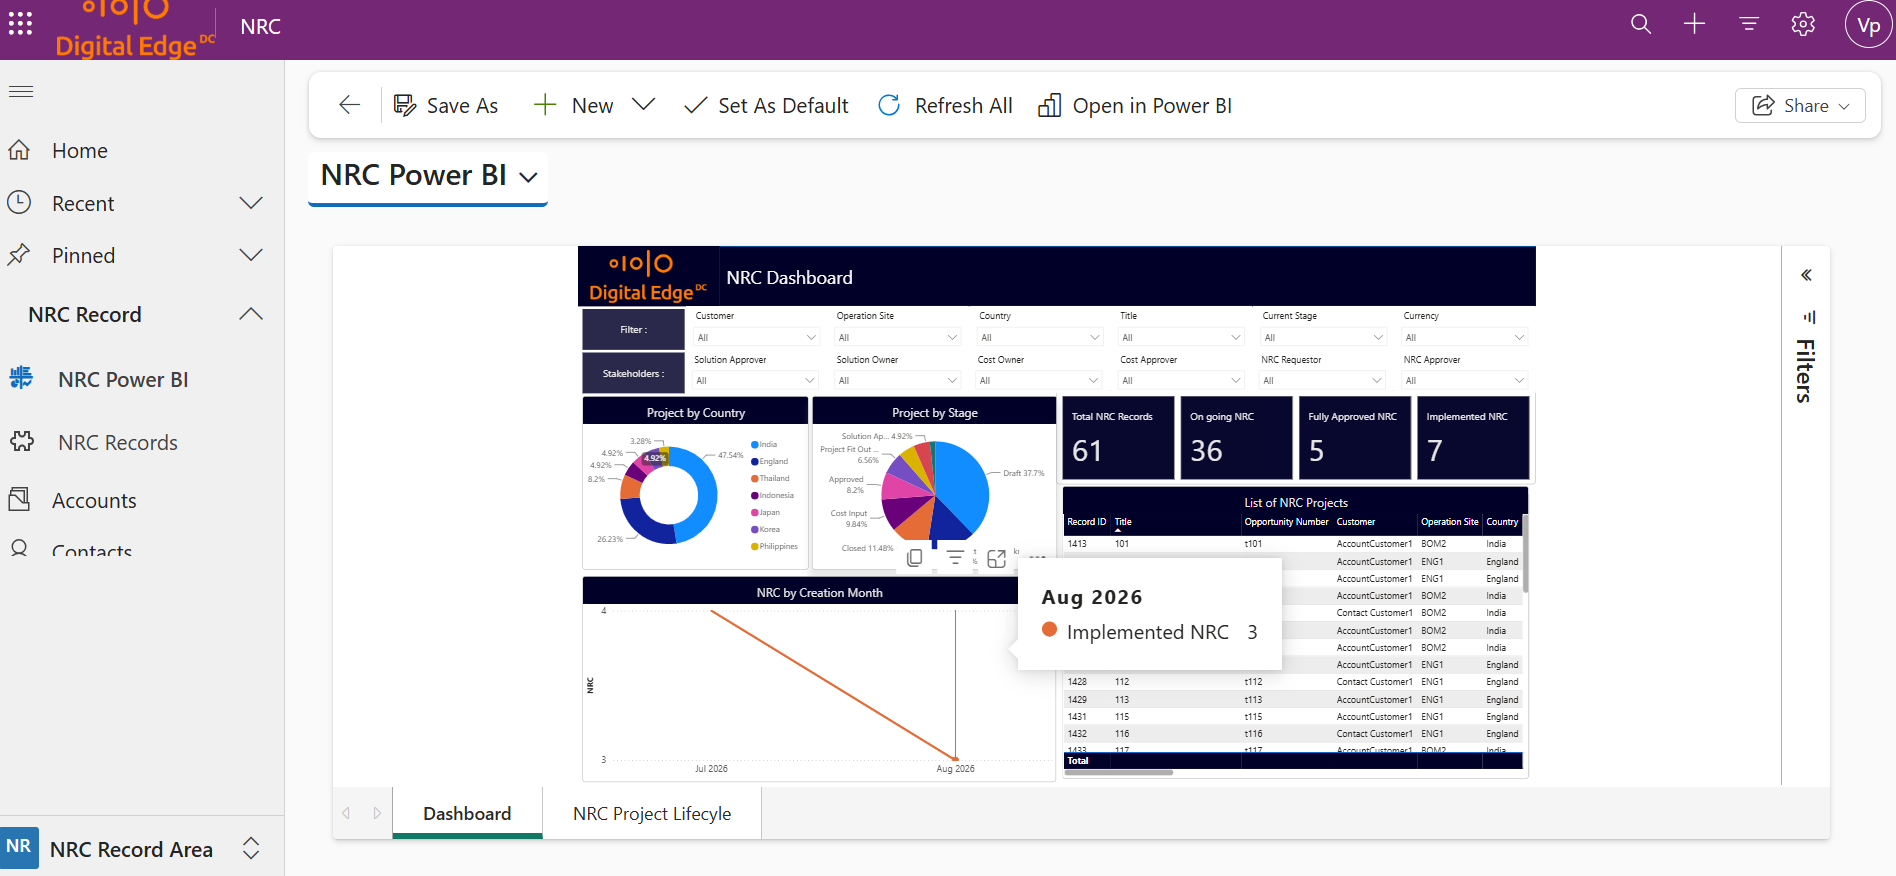The width and height of the screenshot is (1896, 876).
Task: Click the horizontal scrollbar below the Total row
Action: coord(1119,772)
